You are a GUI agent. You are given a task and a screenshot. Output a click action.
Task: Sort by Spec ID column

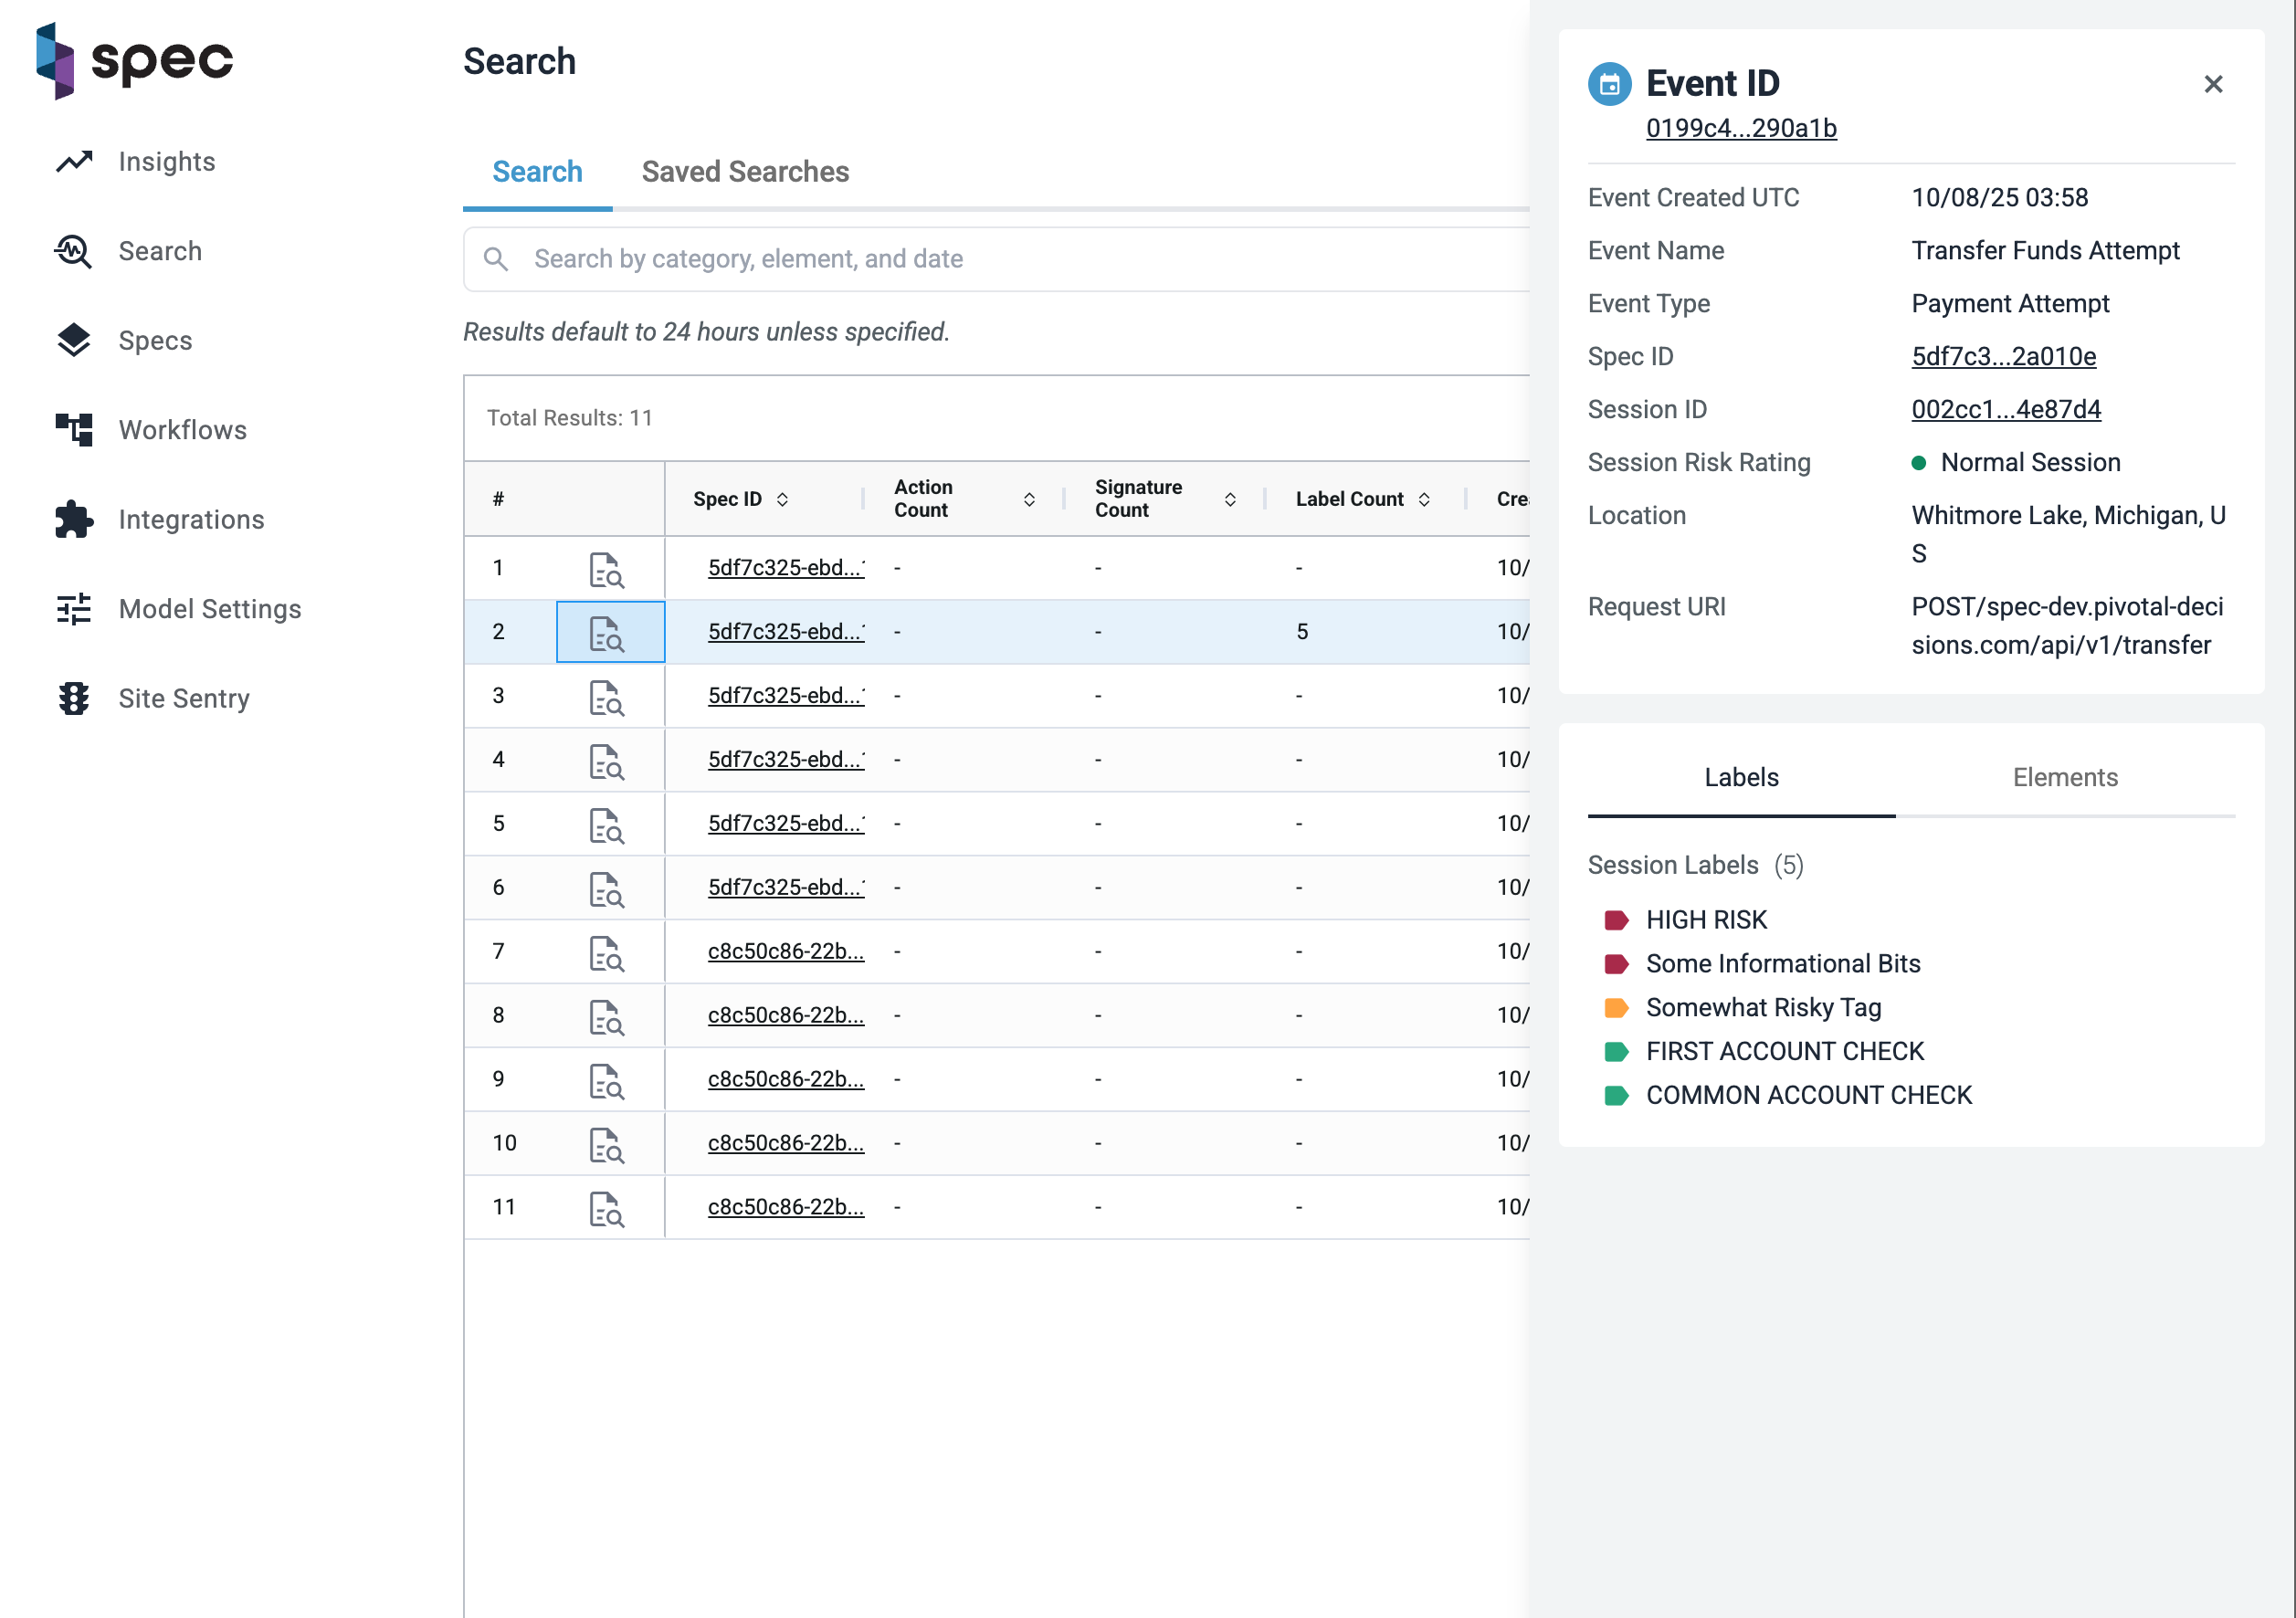[782, 499]
